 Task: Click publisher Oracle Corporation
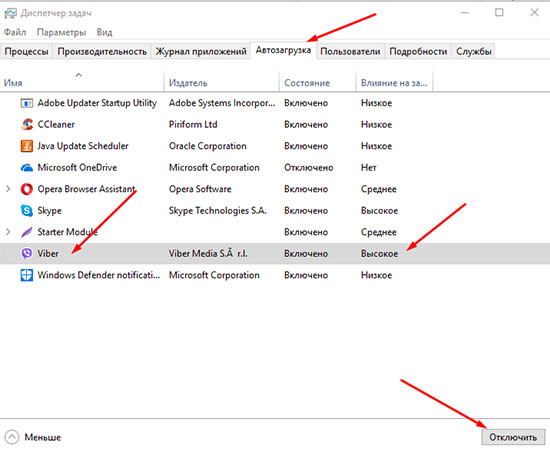pos(208,146)
